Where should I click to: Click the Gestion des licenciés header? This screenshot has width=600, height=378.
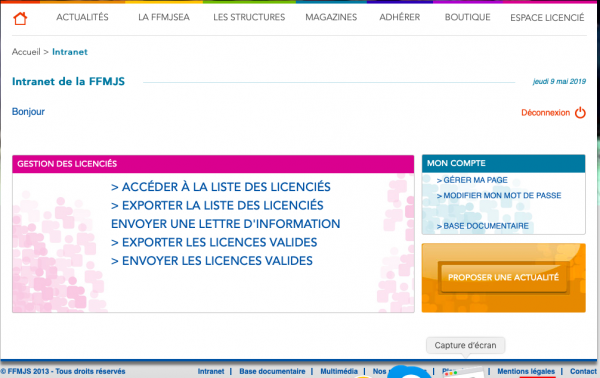click(x=213, y=164)
